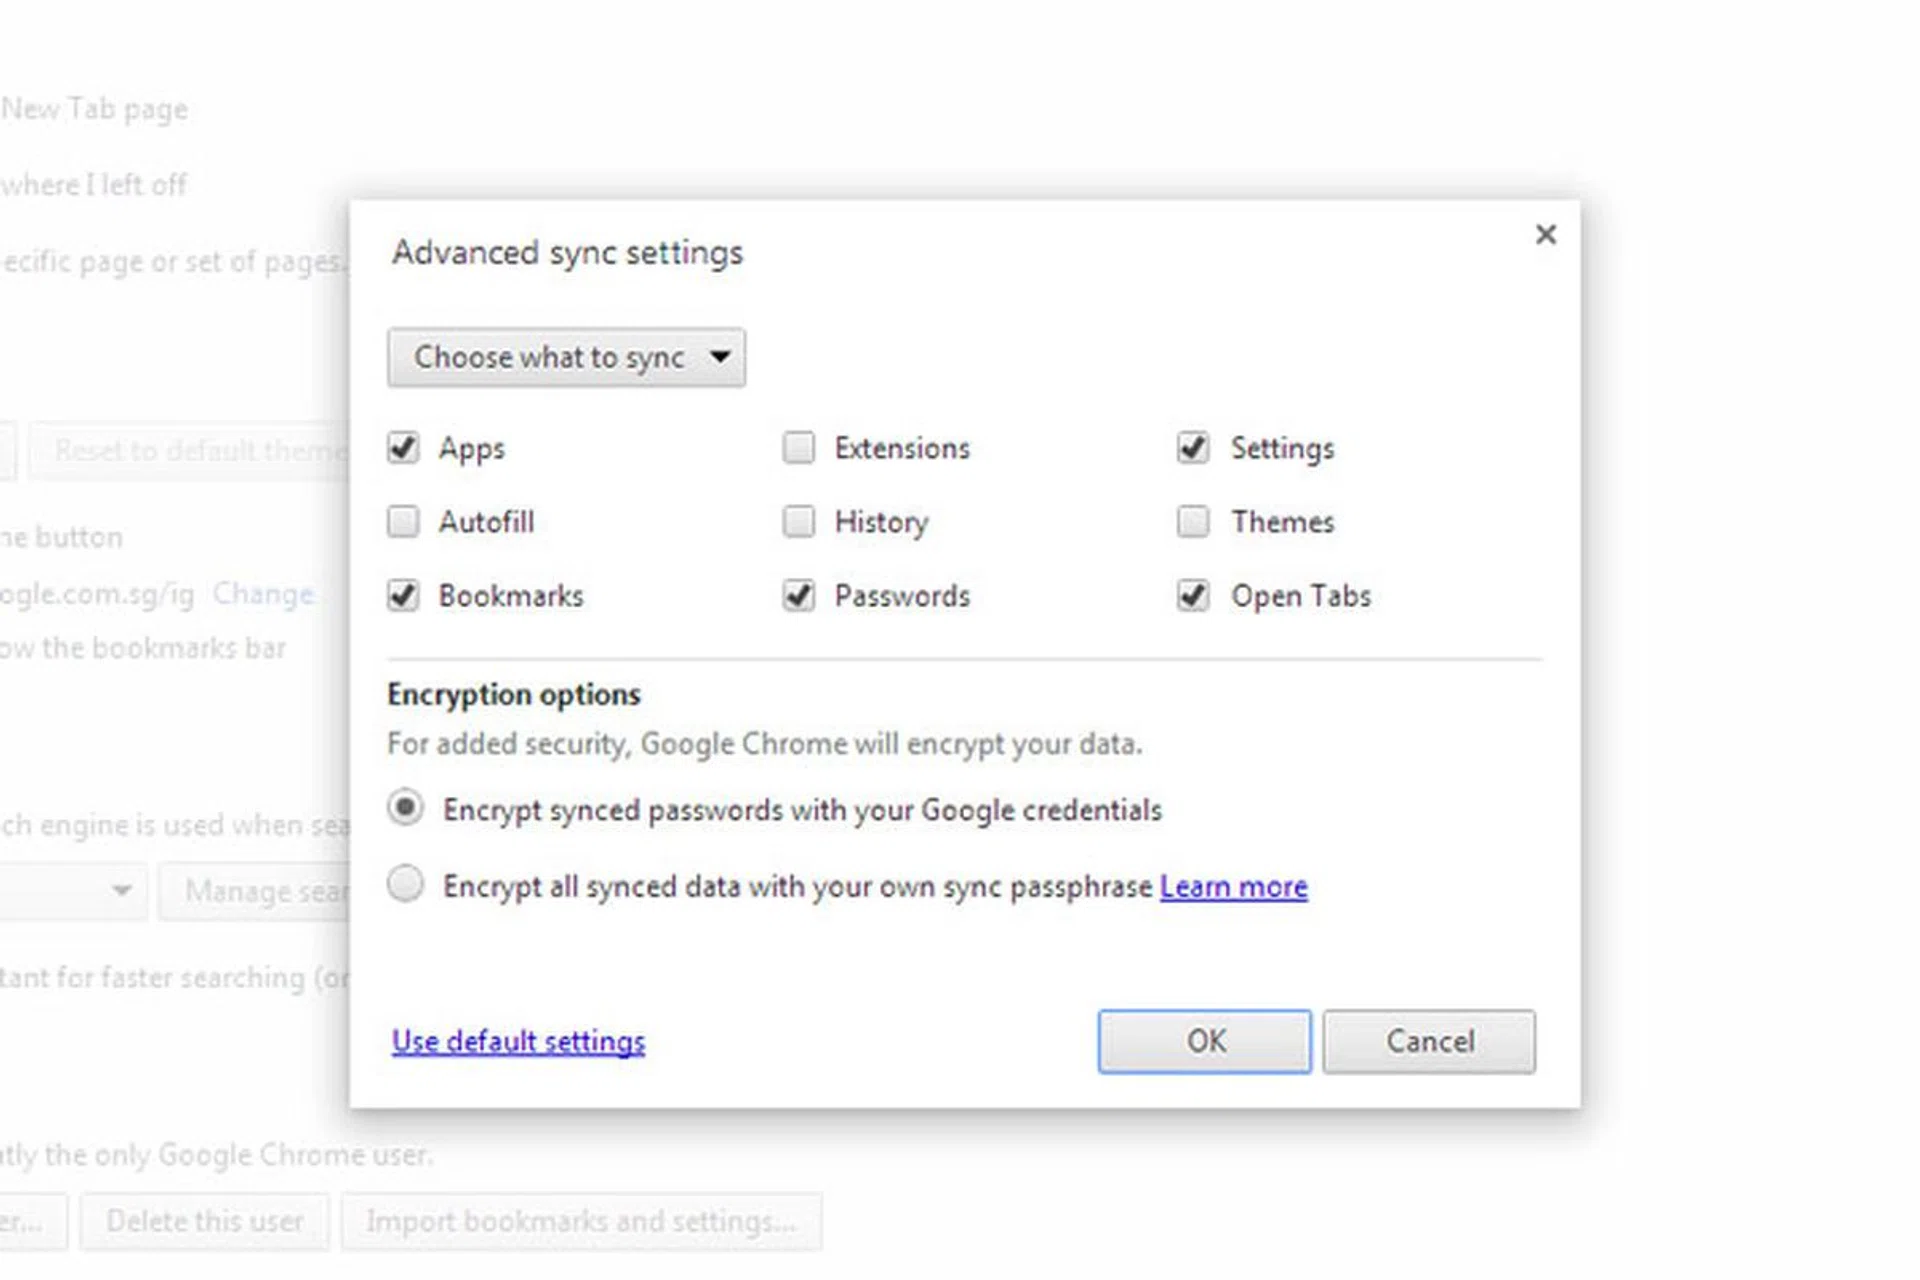The image size is (1920, 1280).
Task: Open the Choose what to sync dropdown
Action: click(x=566, y=357)
